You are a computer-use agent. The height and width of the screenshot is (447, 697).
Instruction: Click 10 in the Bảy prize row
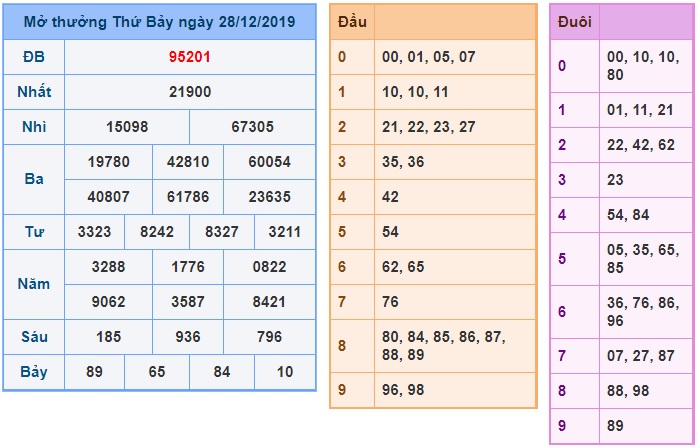click(x=284, y=372)
